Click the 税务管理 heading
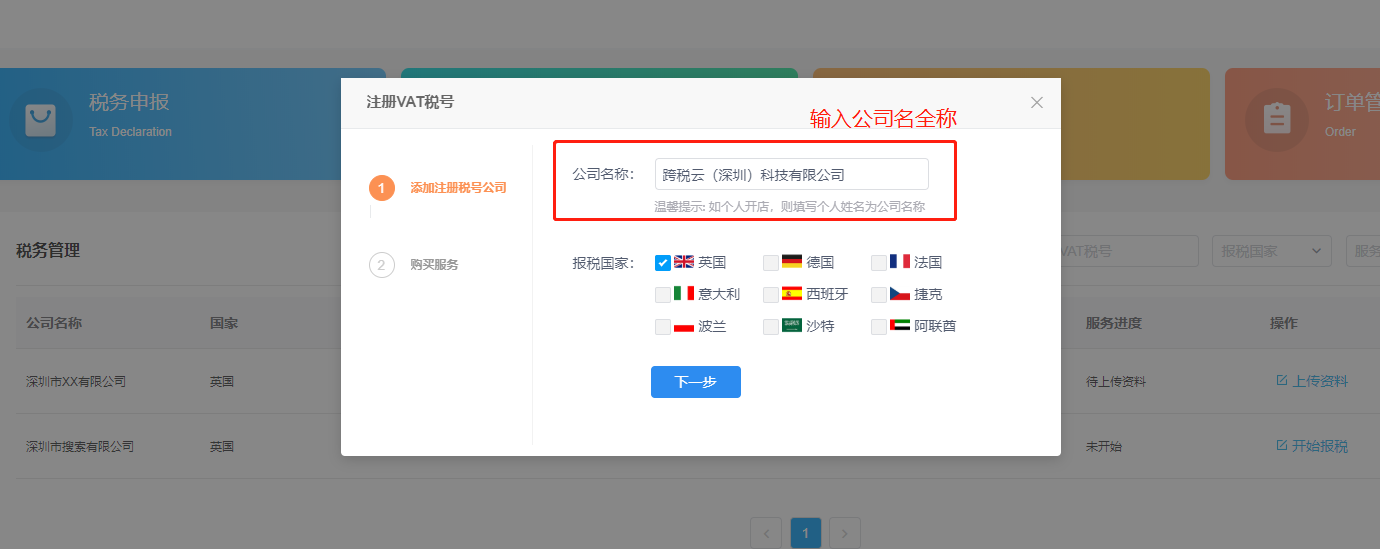This screenshot has width=1380, height=549. point(48,251)
